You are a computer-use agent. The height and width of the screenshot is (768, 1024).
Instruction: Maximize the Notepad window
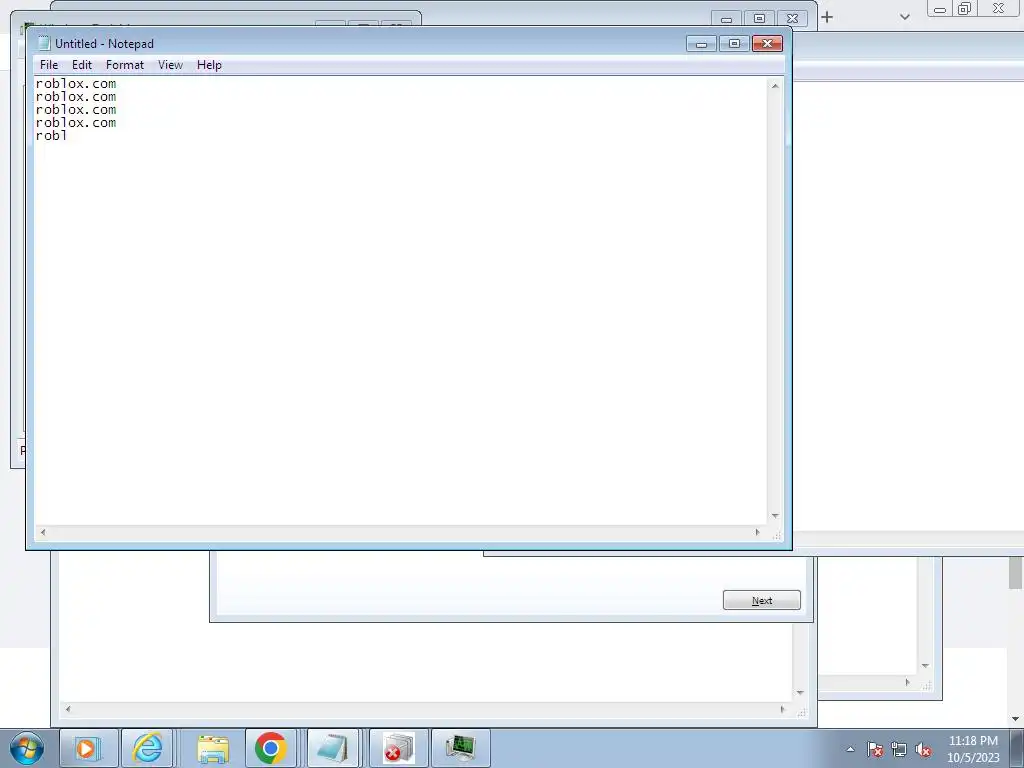[x=734, y=44]
